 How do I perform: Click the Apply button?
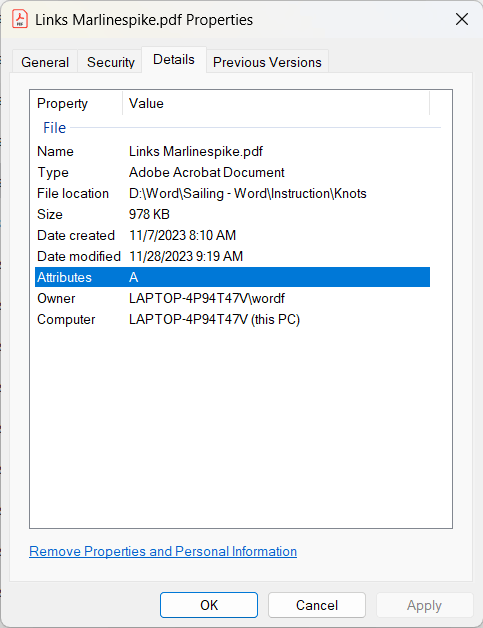pos(425,605)
